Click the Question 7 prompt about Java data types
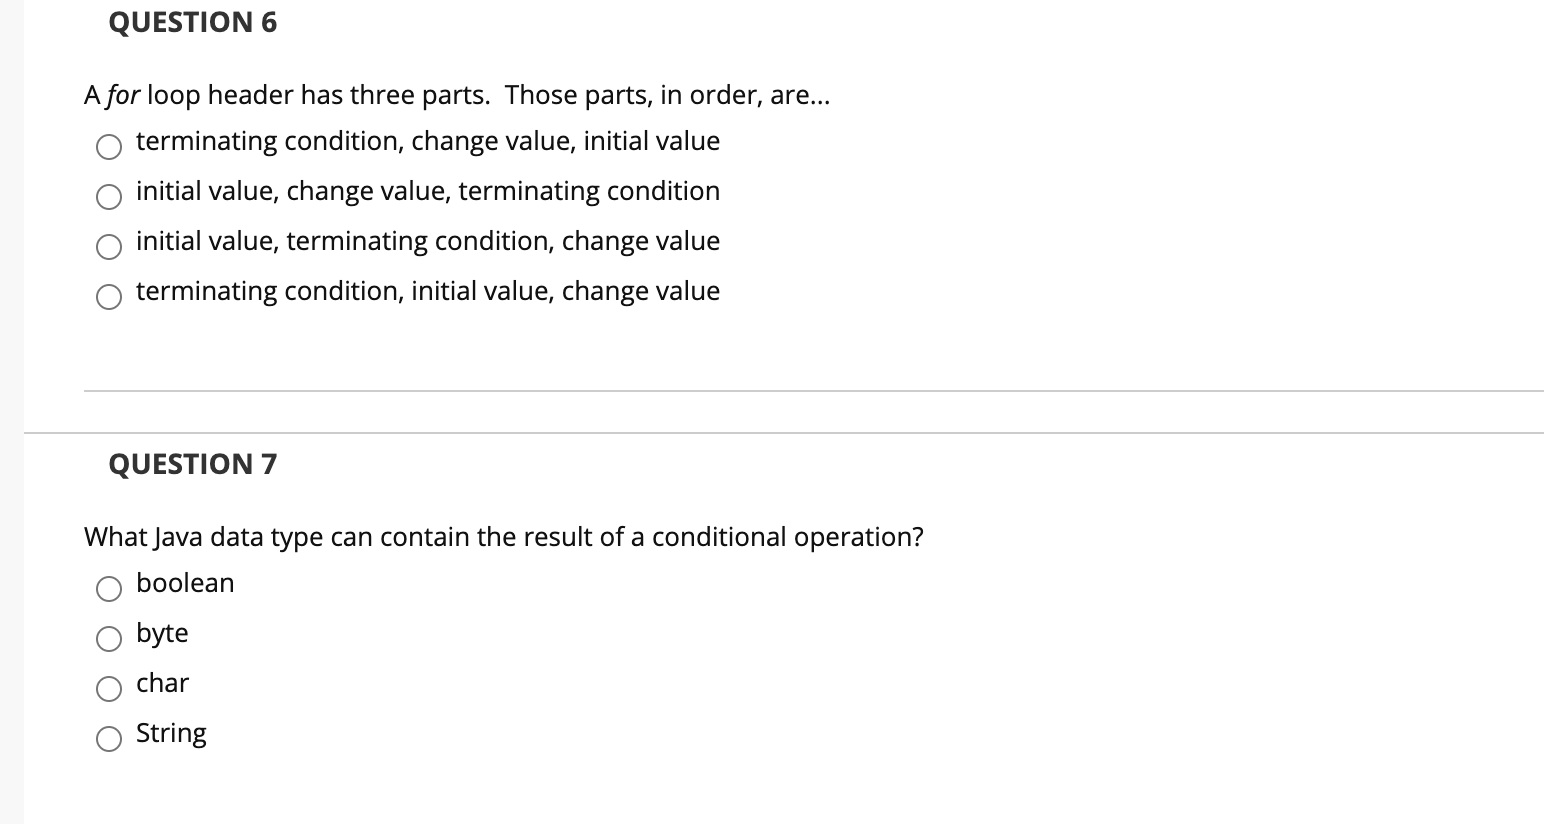This screenshot has width=1544, height=824. pyautogui.click(x=504, y=537)
